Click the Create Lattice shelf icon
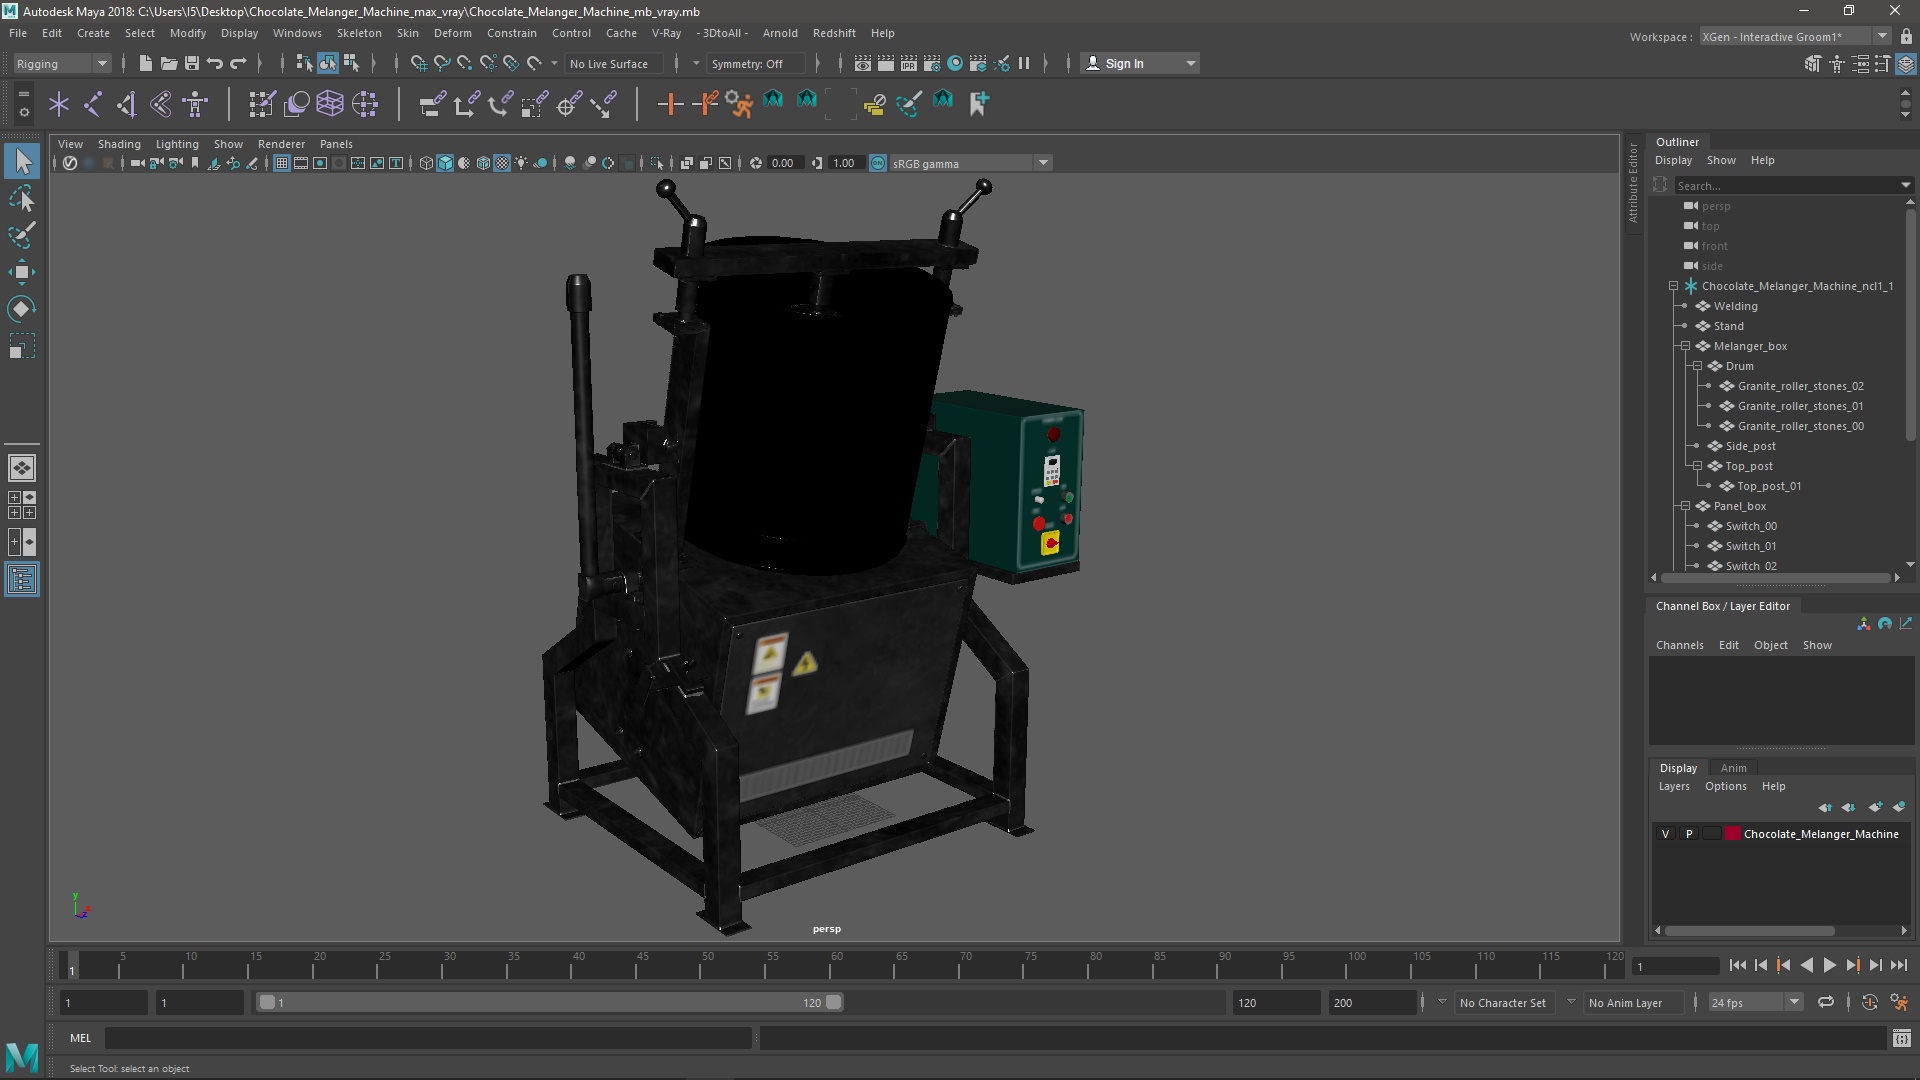Image resolution: width=1920 pixels, height=1080 pixels. coord(330,104)
